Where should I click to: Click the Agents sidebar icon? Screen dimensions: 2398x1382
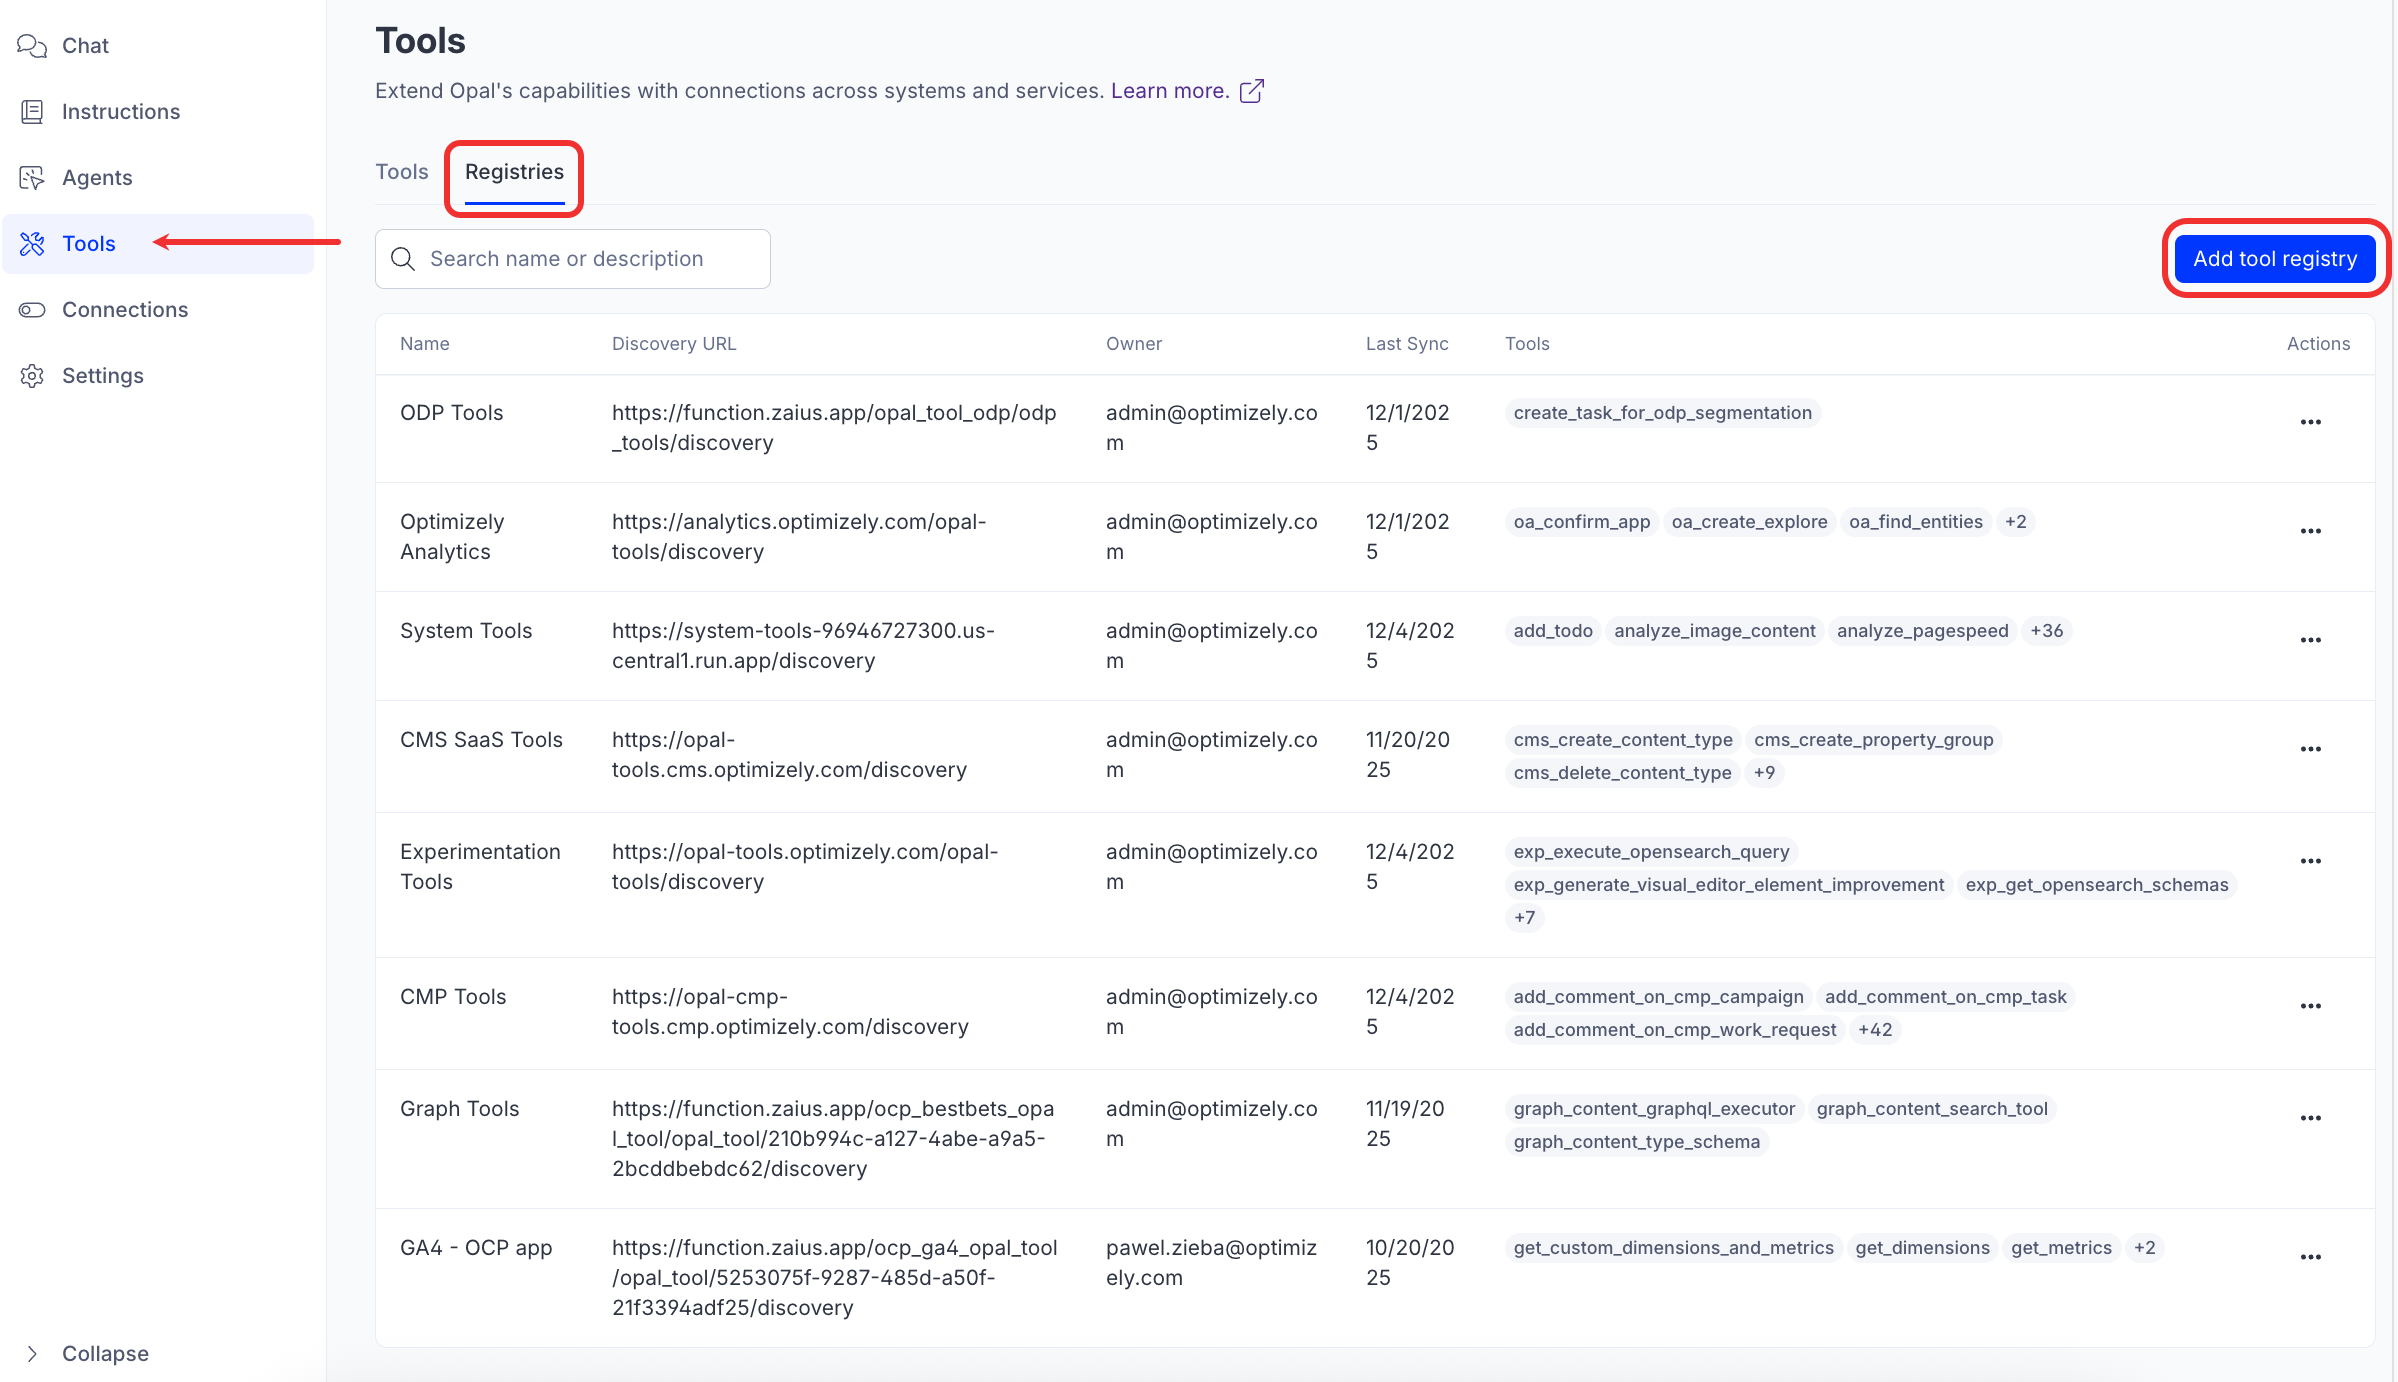[x=32, y=178]
